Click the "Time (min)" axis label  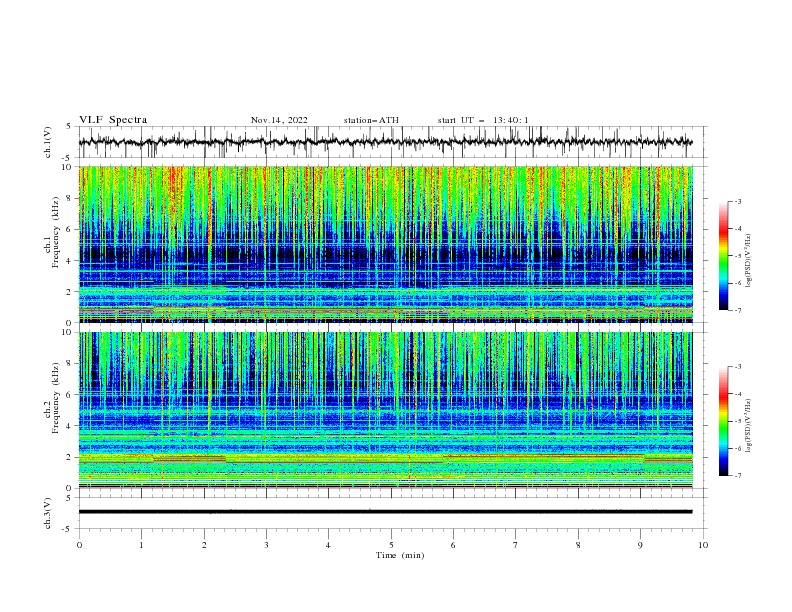(400, 555)
